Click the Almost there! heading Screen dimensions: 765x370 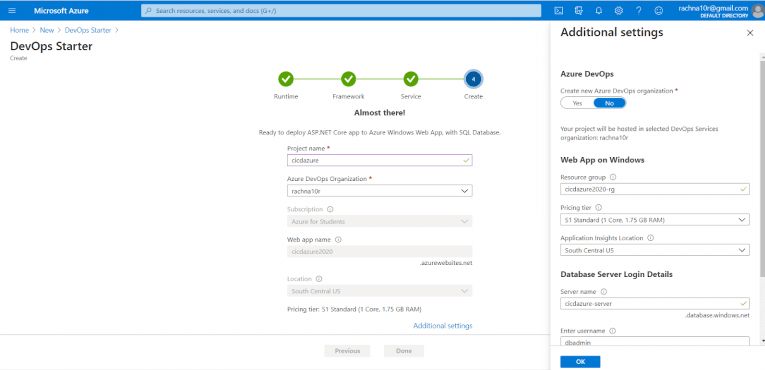point(380,113)
